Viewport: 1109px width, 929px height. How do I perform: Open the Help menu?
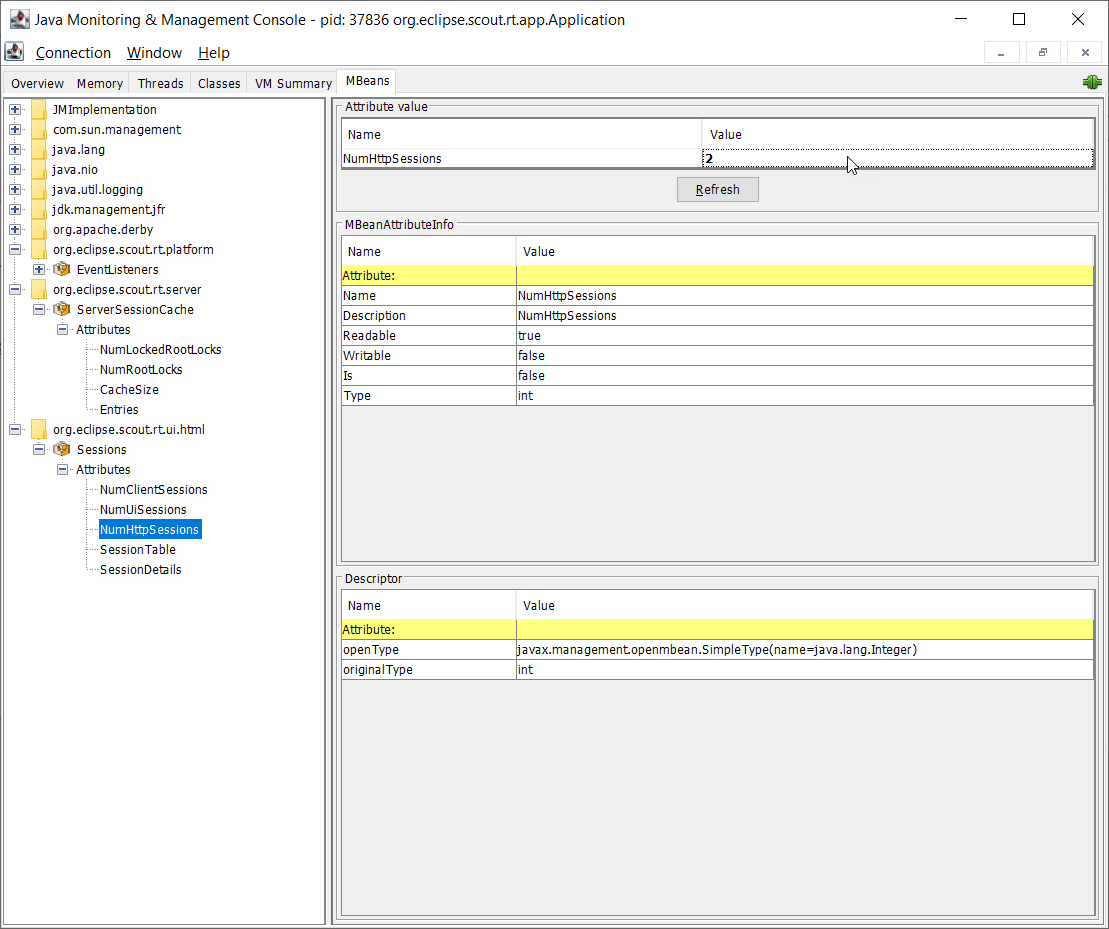pos(214,52)
